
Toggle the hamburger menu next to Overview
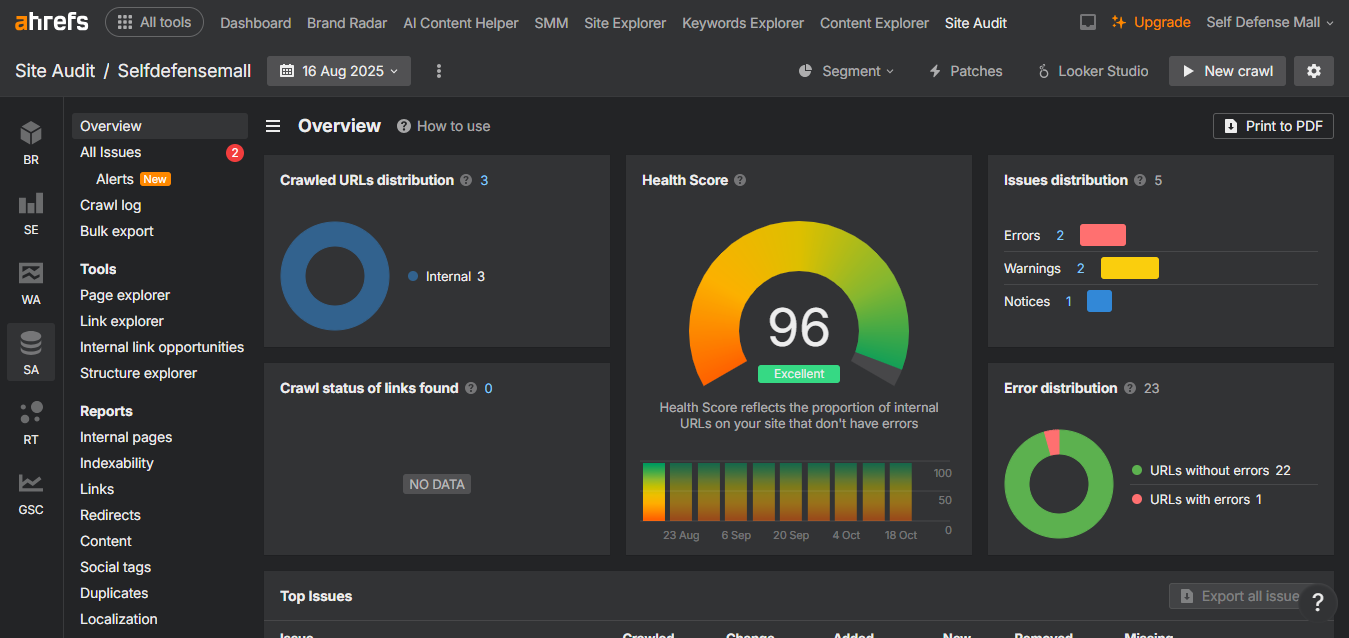tap(272, 126)
